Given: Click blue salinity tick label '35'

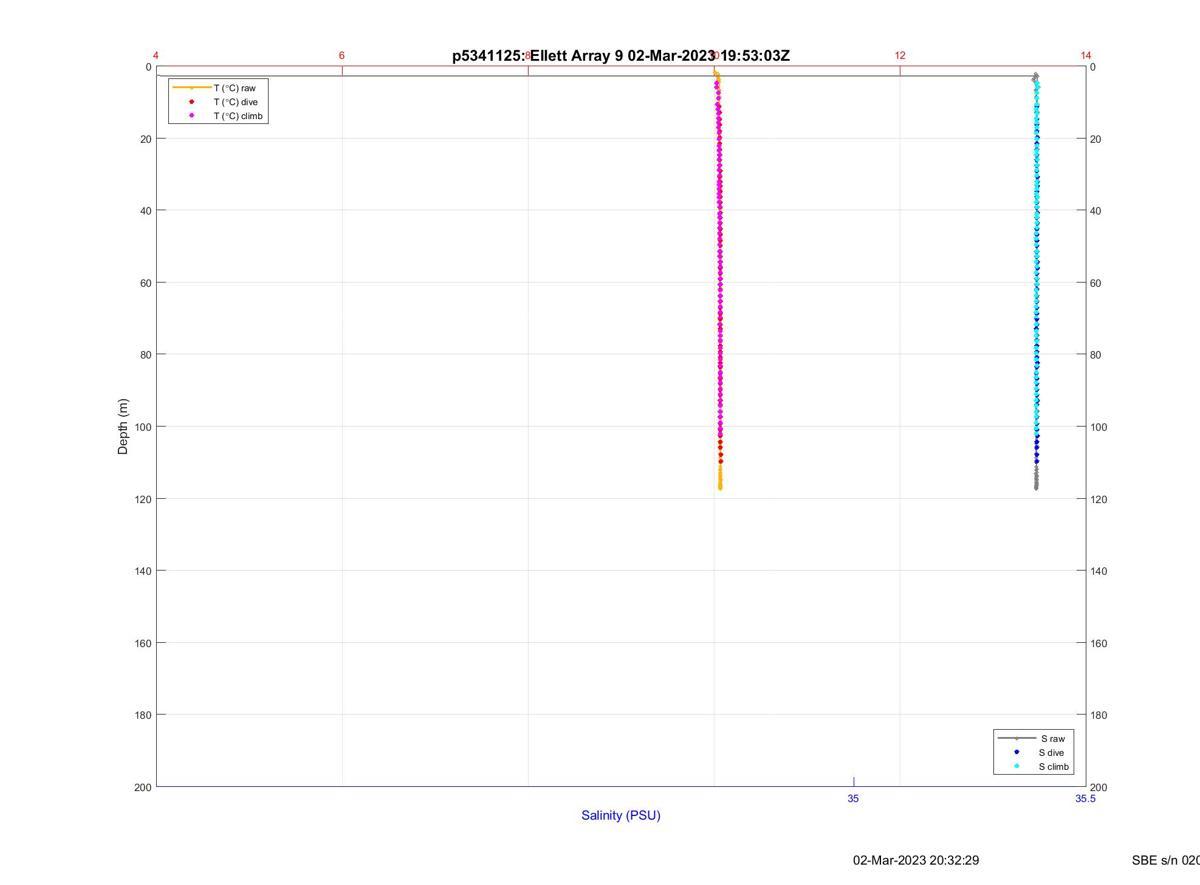Looking at the screenshot, I should coord(853,798).
